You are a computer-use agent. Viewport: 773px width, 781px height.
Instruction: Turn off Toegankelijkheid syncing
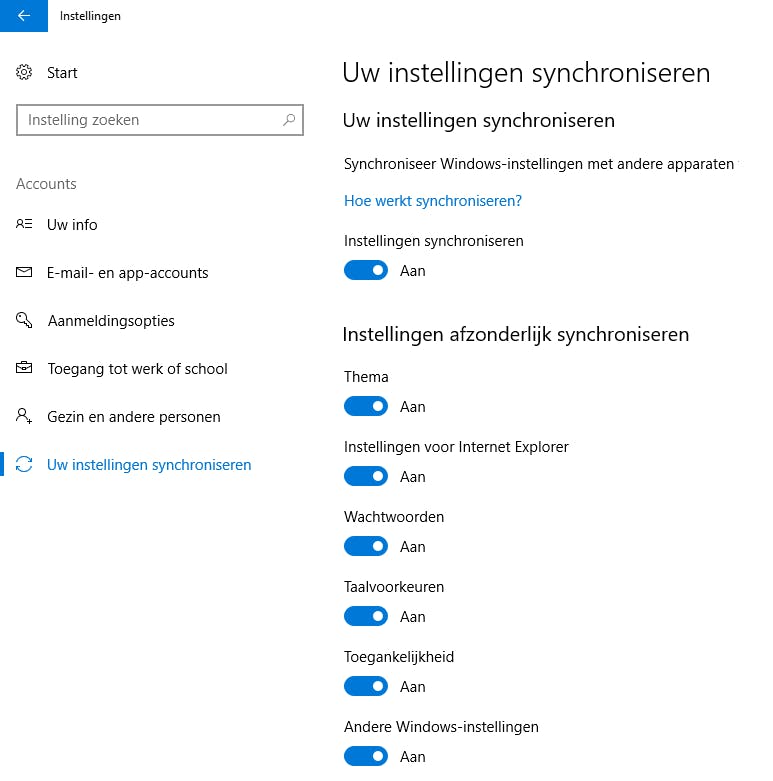[366, 687]
